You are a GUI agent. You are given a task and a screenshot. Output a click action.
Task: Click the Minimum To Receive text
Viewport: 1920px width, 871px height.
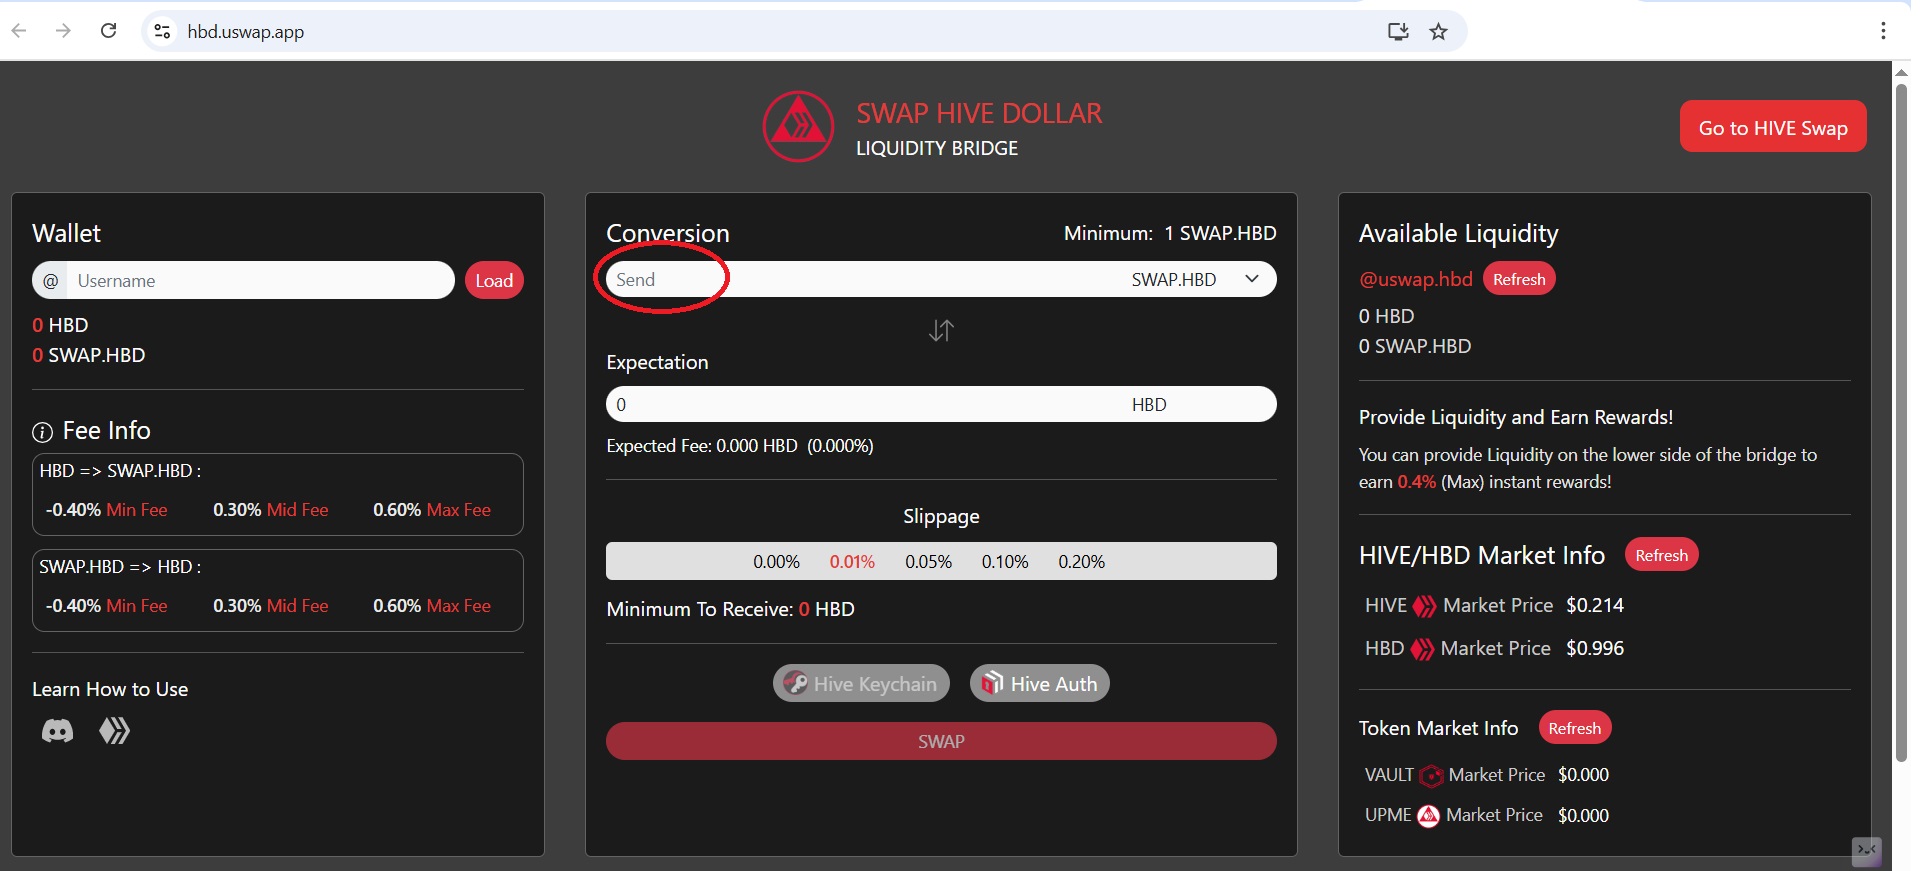coord(730,609)
